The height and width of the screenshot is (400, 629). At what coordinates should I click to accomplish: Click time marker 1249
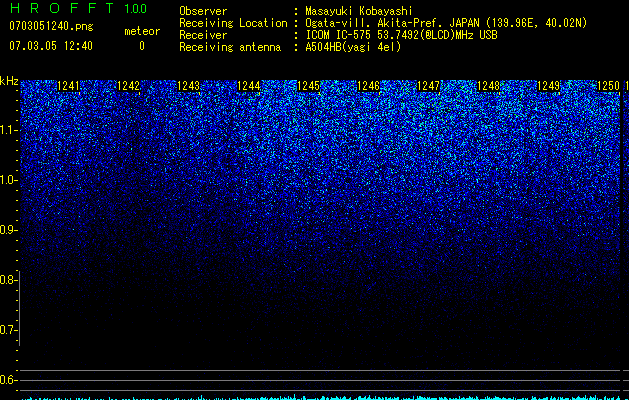tap(548, 86)
